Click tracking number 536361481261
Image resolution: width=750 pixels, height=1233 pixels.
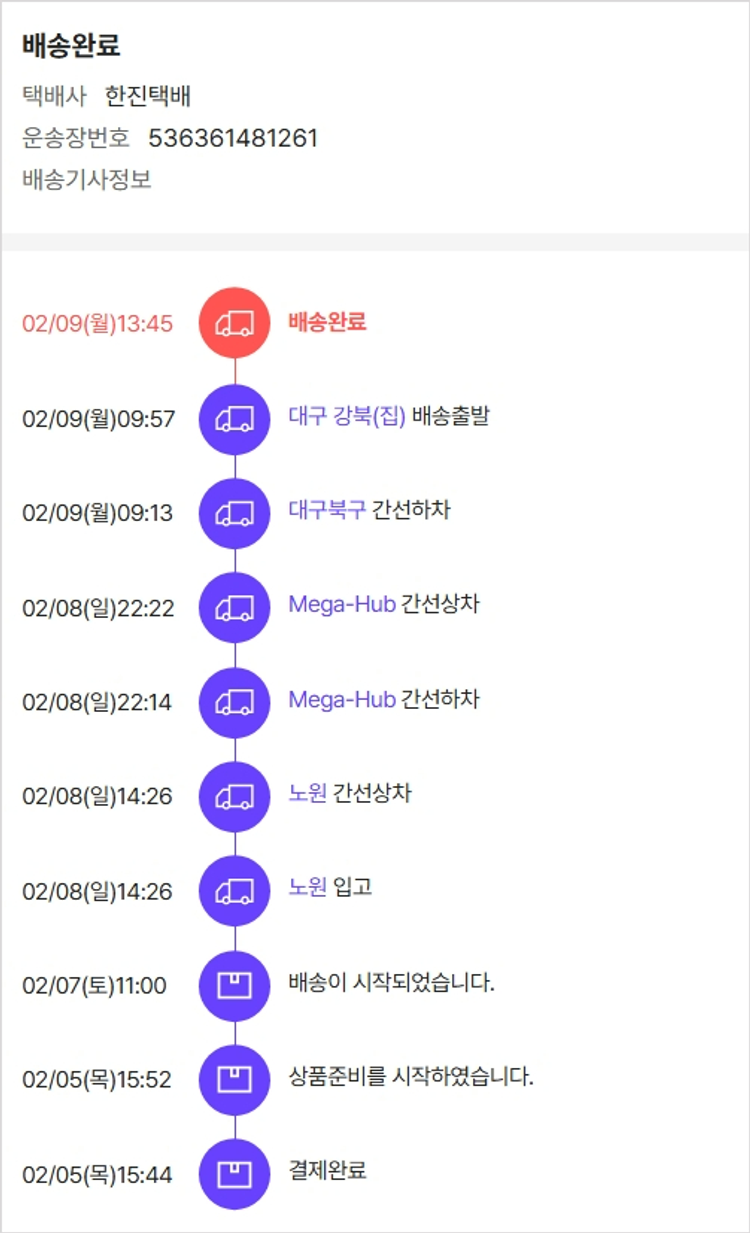[233, 138]
